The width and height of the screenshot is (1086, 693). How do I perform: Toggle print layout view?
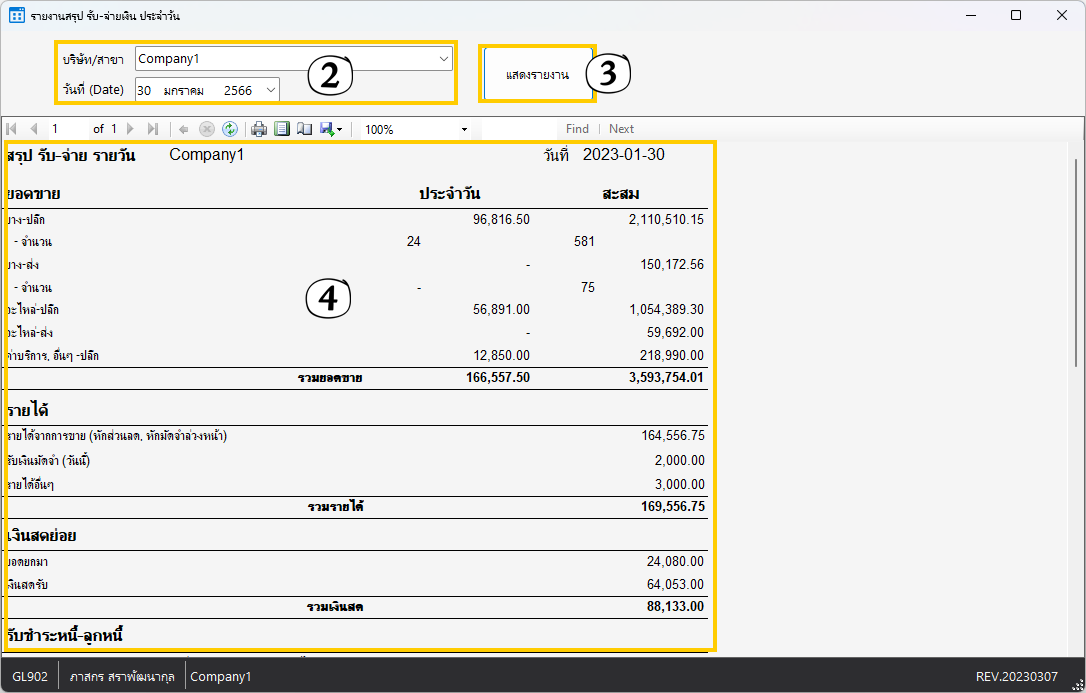click(x=282, y=129)
